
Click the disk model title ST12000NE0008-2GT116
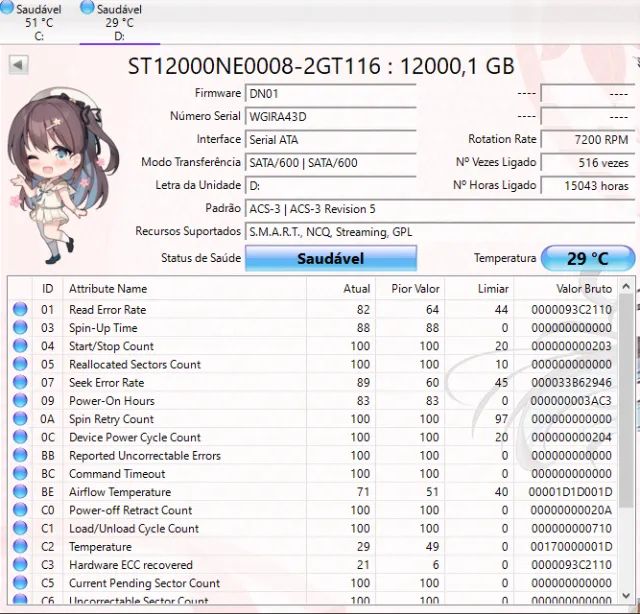click(x=321, y=66)
